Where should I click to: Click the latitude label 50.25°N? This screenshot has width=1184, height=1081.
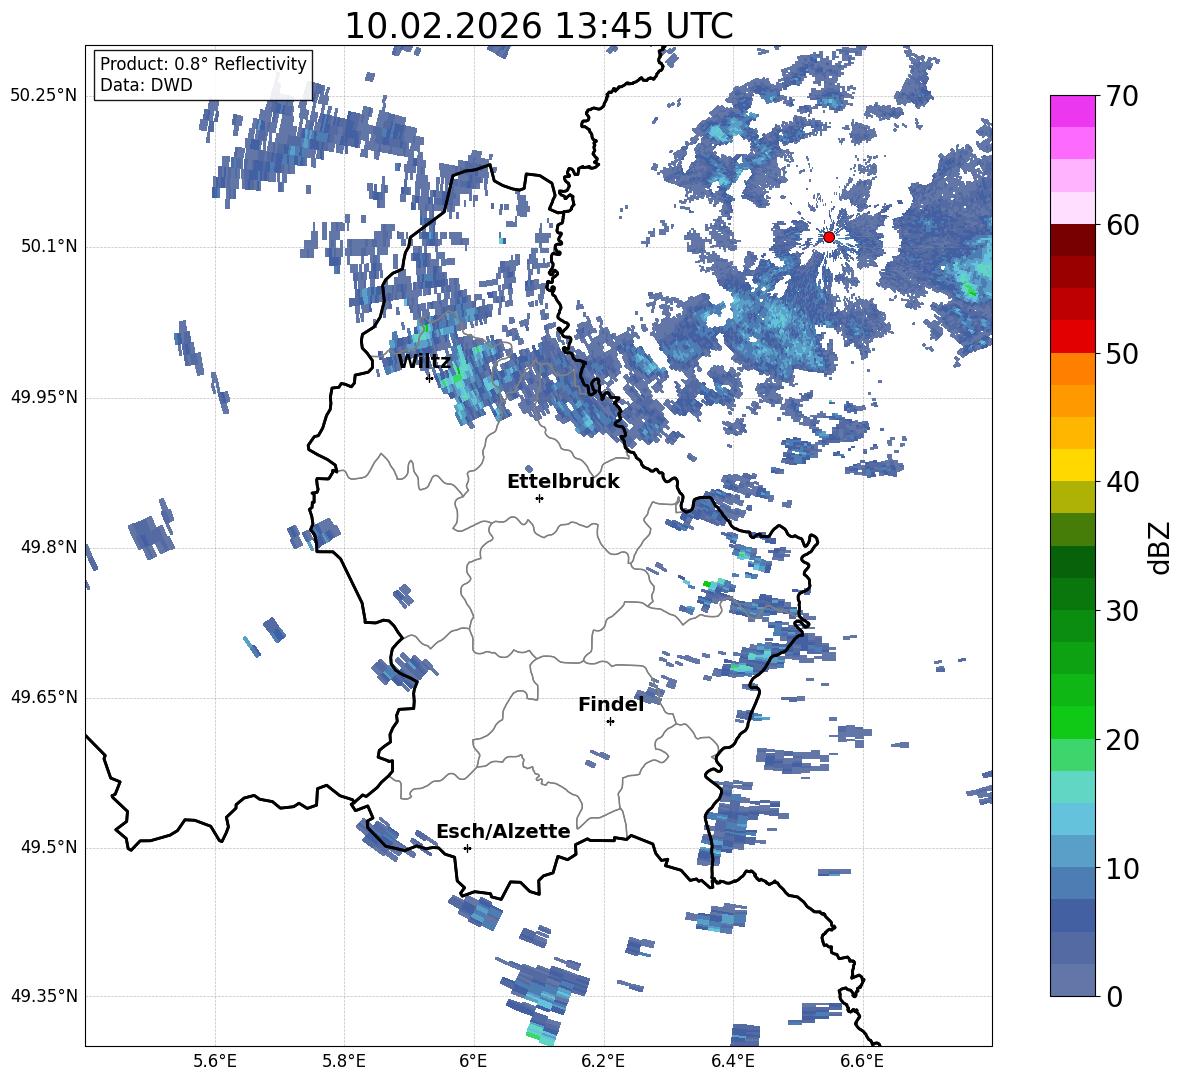coord(44,97)
